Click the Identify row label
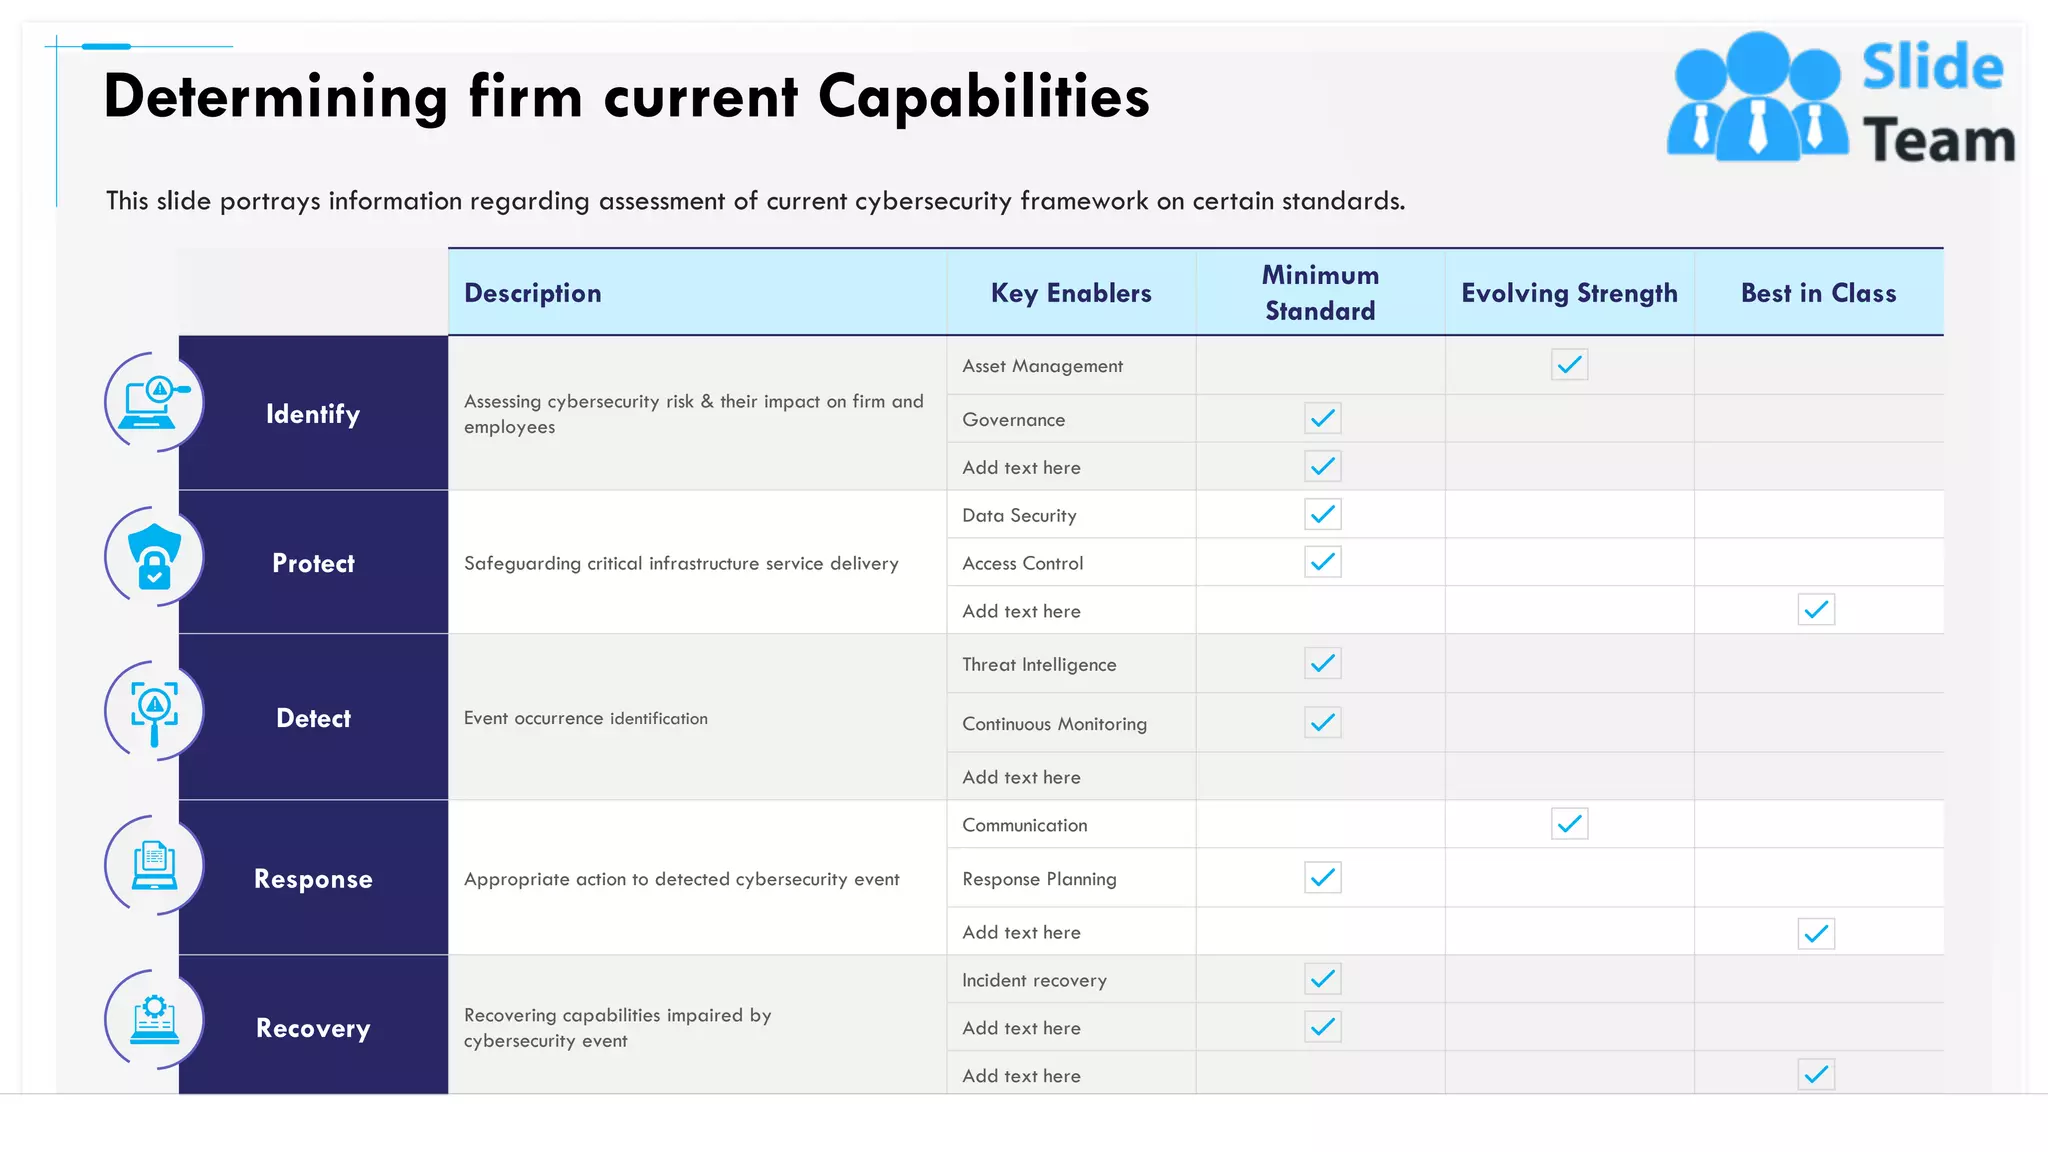This screenshot has width=2048, height=1152. [313, 413]
